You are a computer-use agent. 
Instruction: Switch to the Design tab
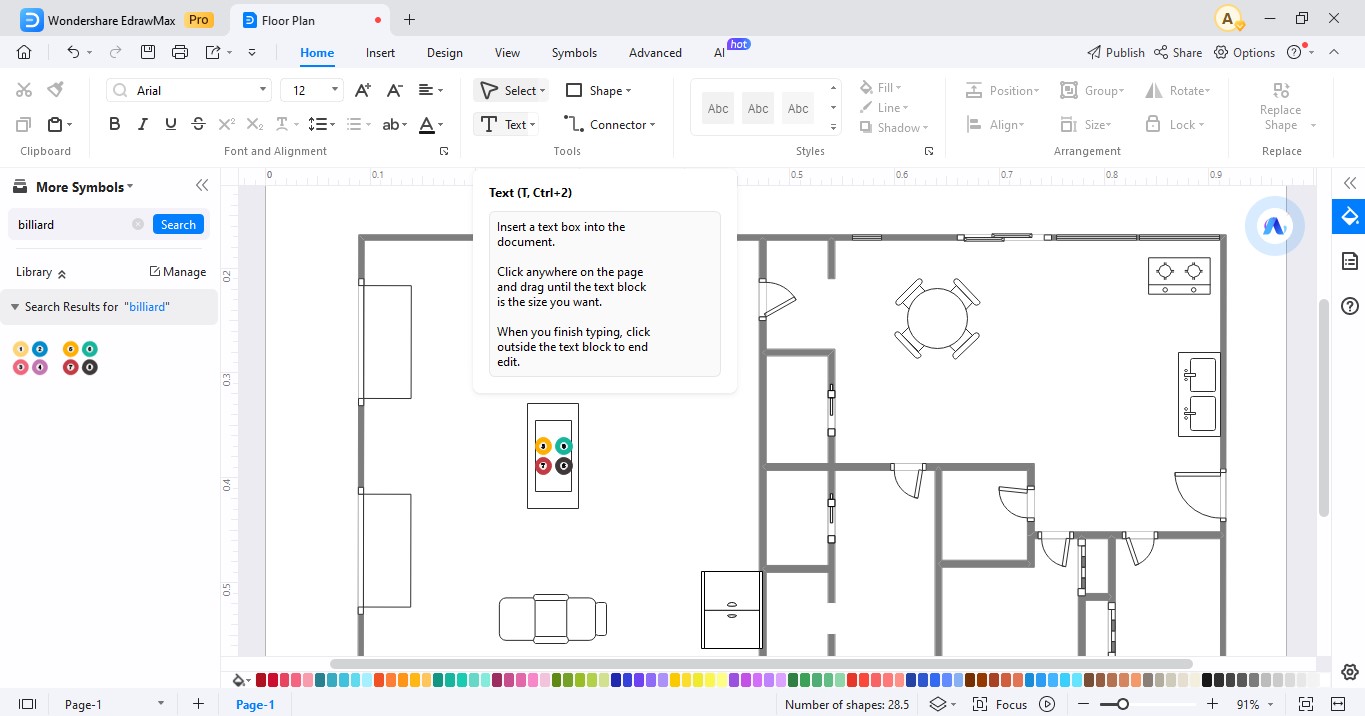(x=444, y=53)
